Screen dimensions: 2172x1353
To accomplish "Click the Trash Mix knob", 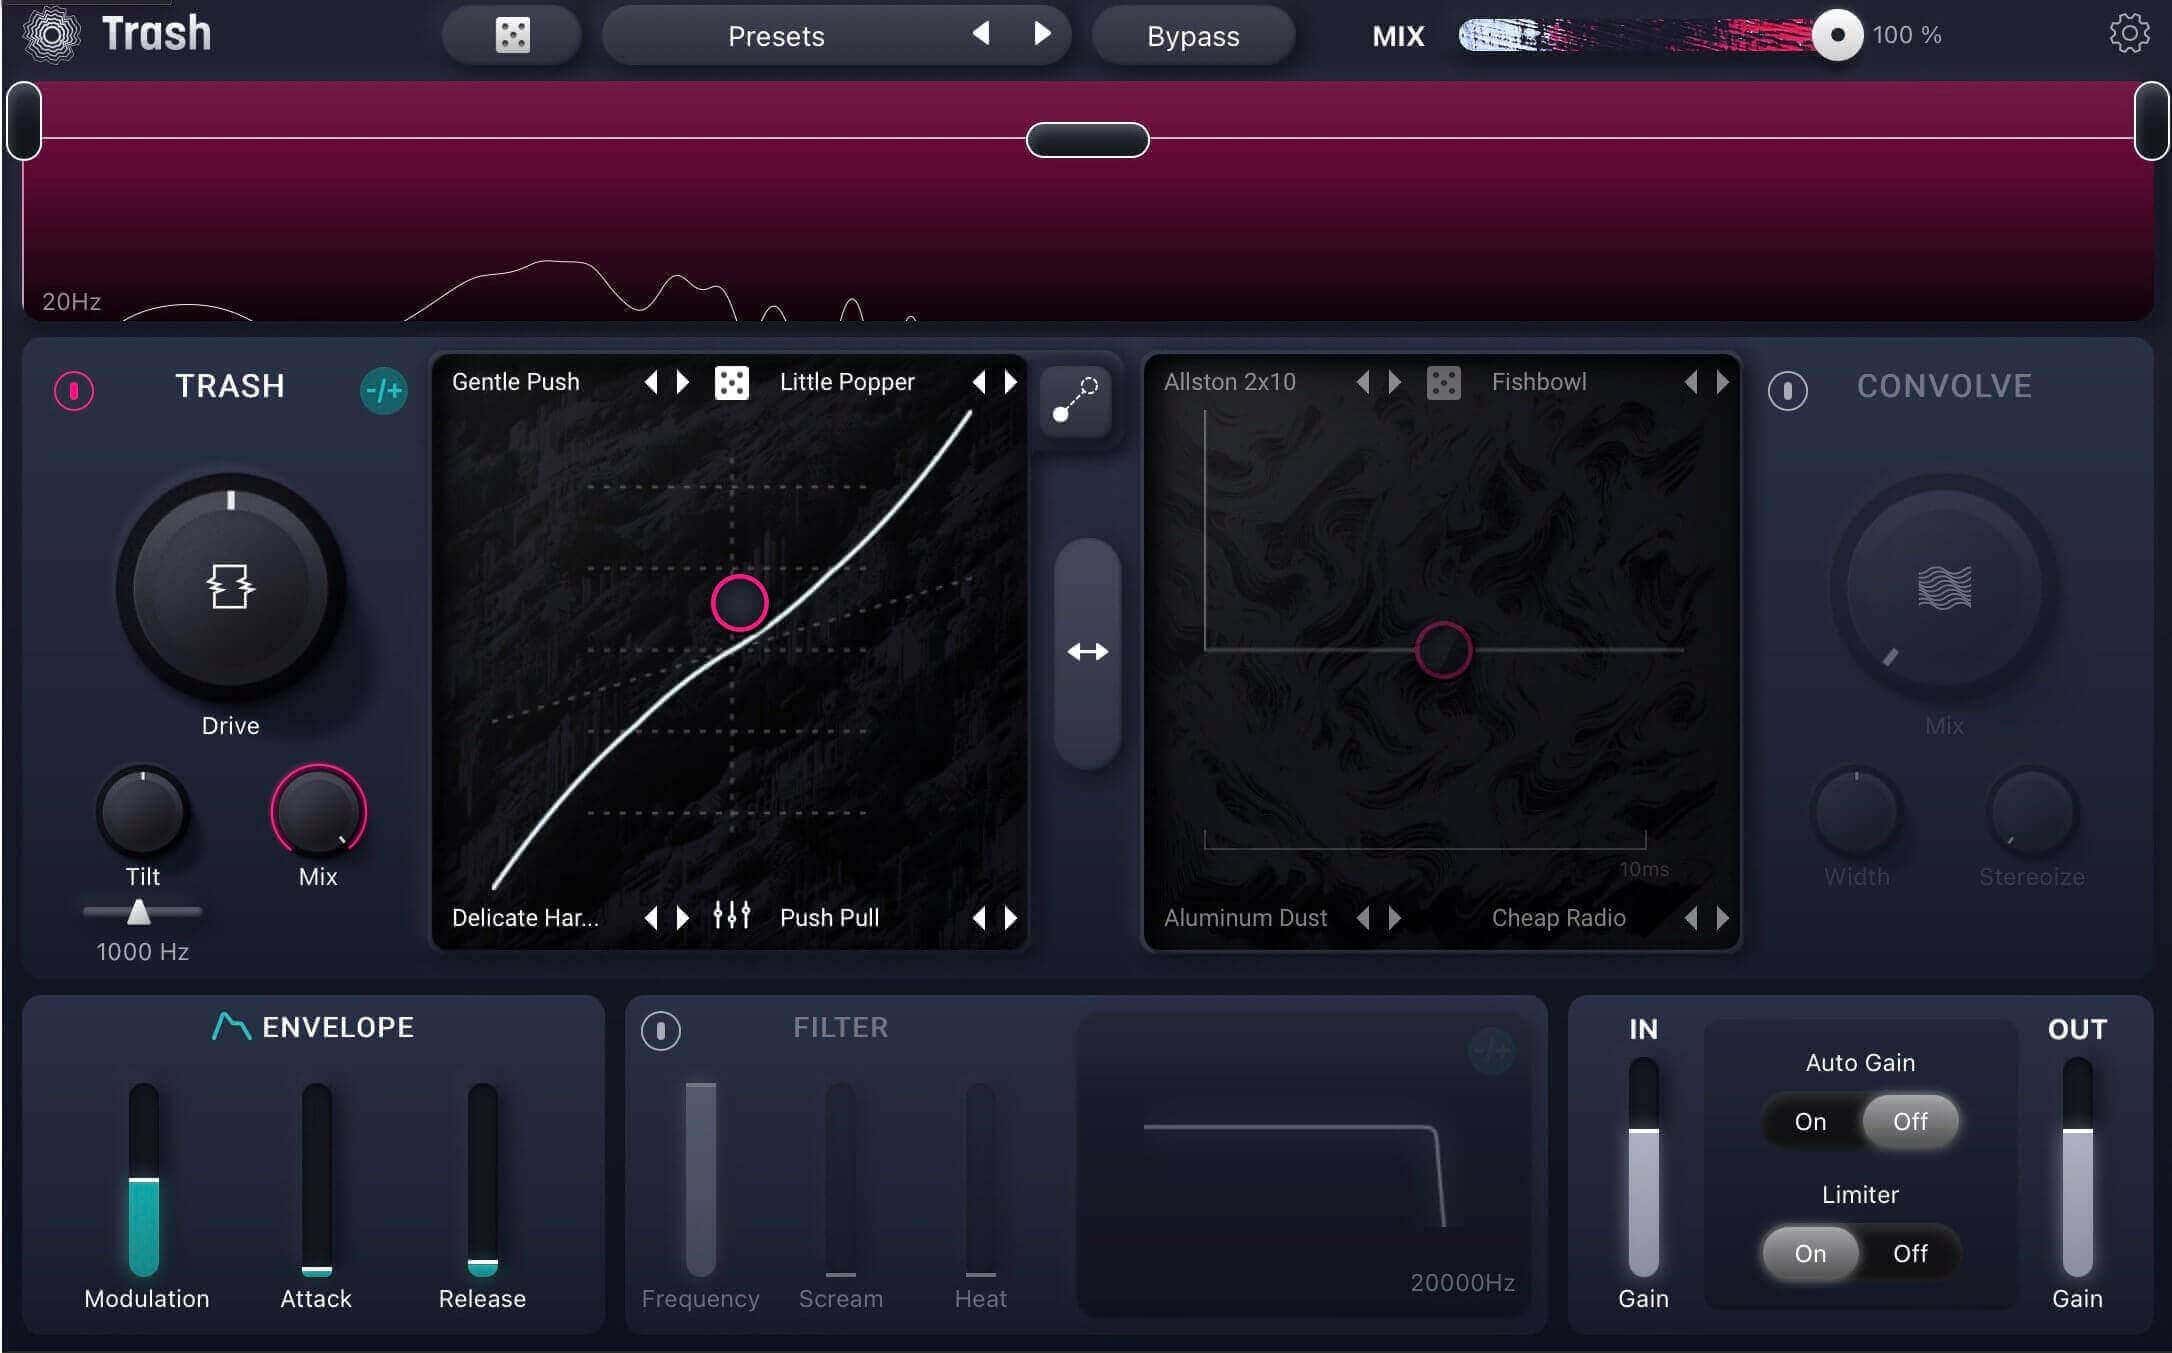I will coord(318,812).
